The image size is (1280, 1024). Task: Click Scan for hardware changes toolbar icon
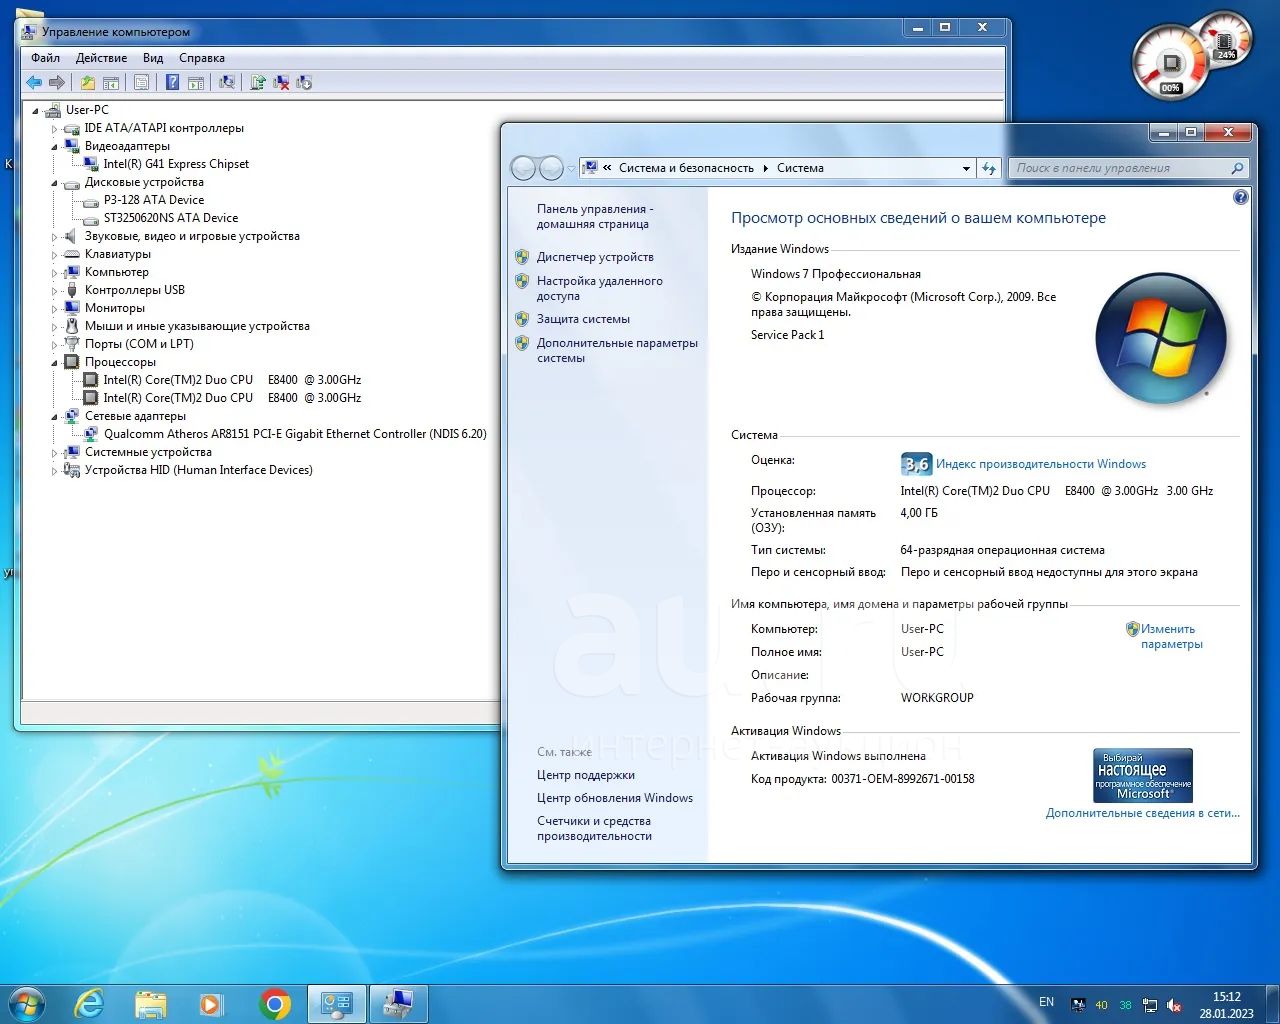[x=227, y=83]
